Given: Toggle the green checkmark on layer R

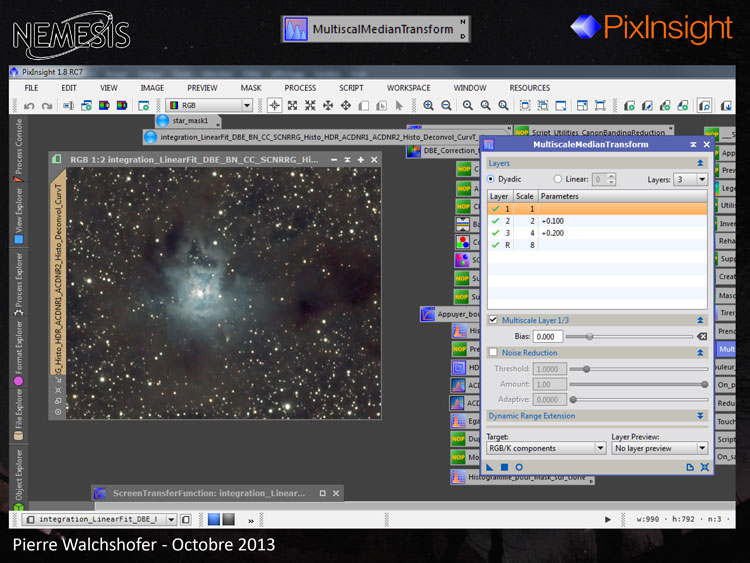Looking at the screenshot, I should [496, 245].
